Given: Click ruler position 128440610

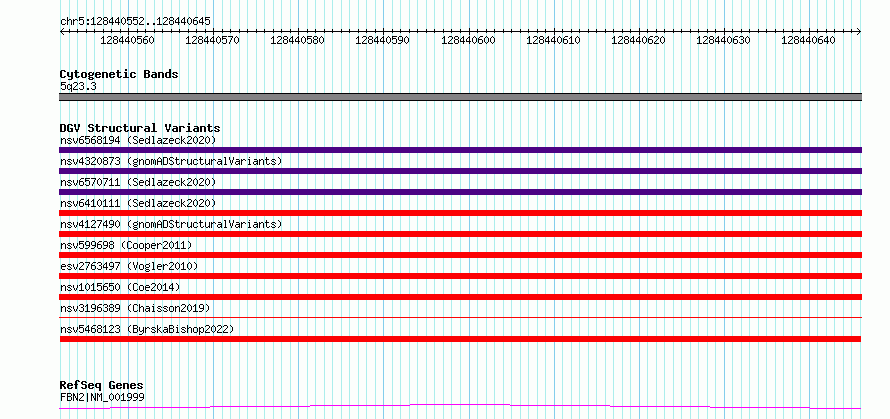Looking at the screenshot, I should click(553, 40).
